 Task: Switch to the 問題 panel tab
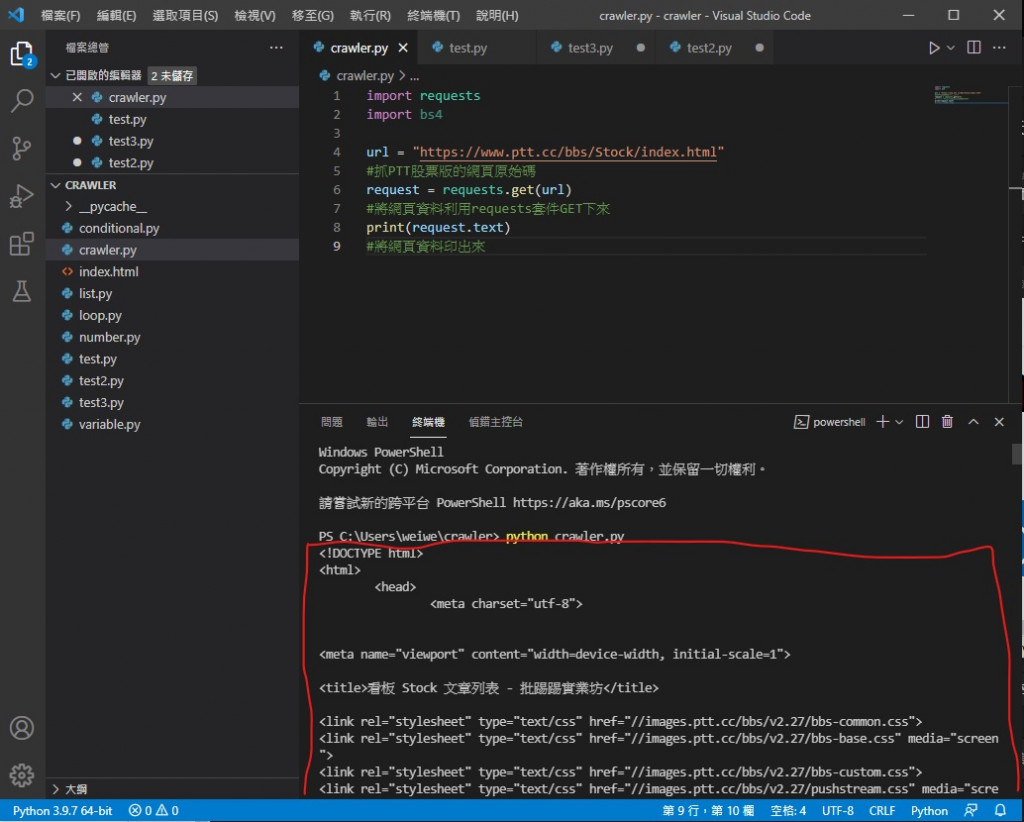[331, 422]
